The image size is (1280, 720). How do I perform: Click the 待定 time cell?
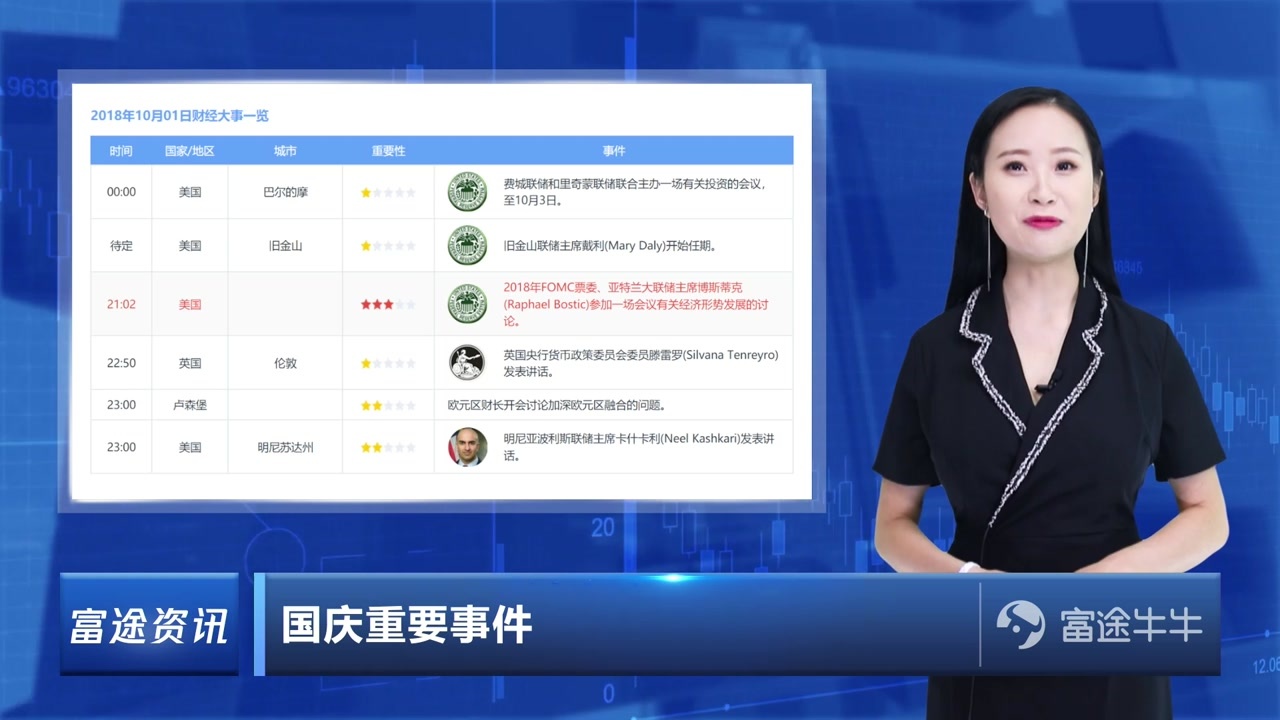click(121, 245)
